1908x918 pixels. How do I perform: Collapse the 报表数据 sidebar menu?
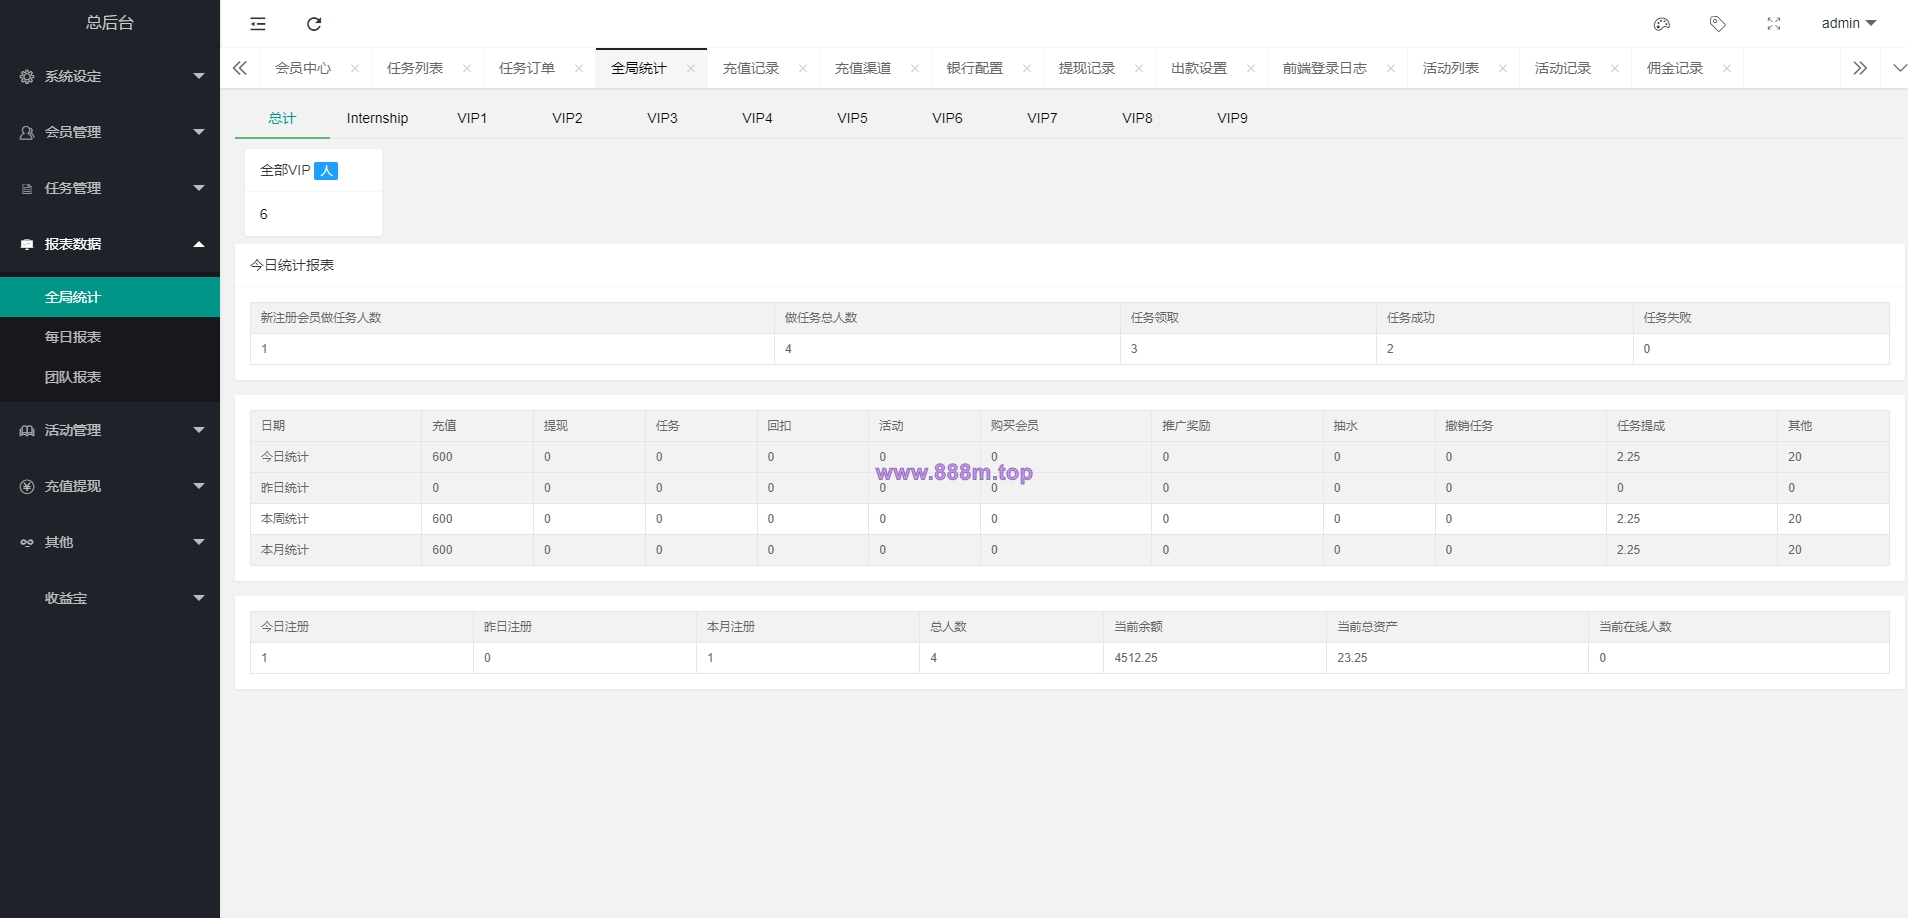coord(110,244)
